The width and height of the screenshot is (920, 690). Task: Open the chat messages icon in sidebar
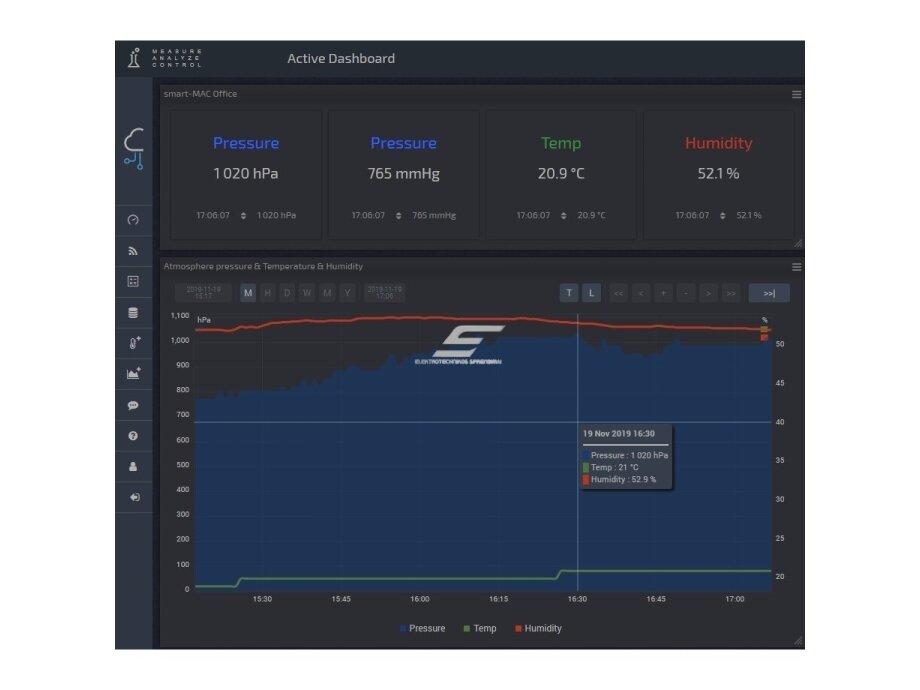coord(133,405)
